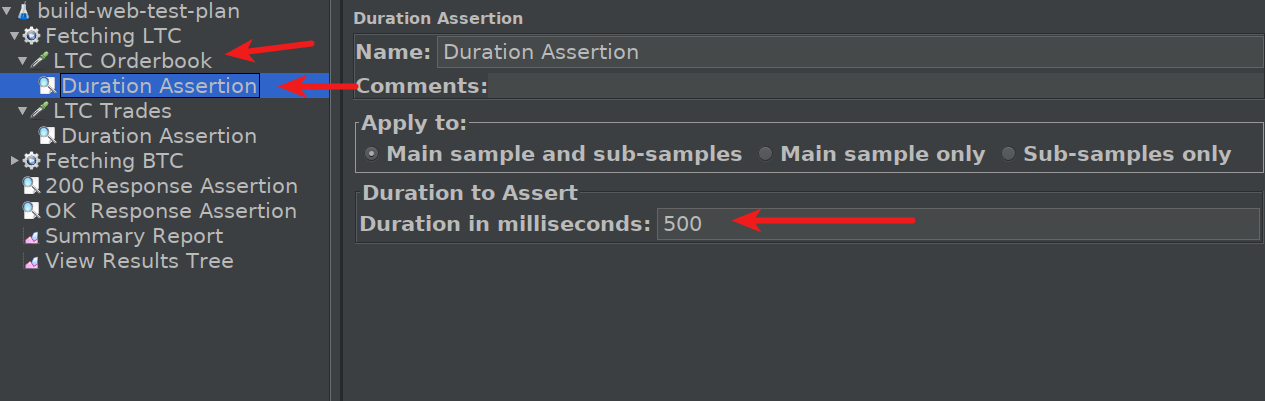Collapse the Fetching LTC tree node

tap(14, 36)
